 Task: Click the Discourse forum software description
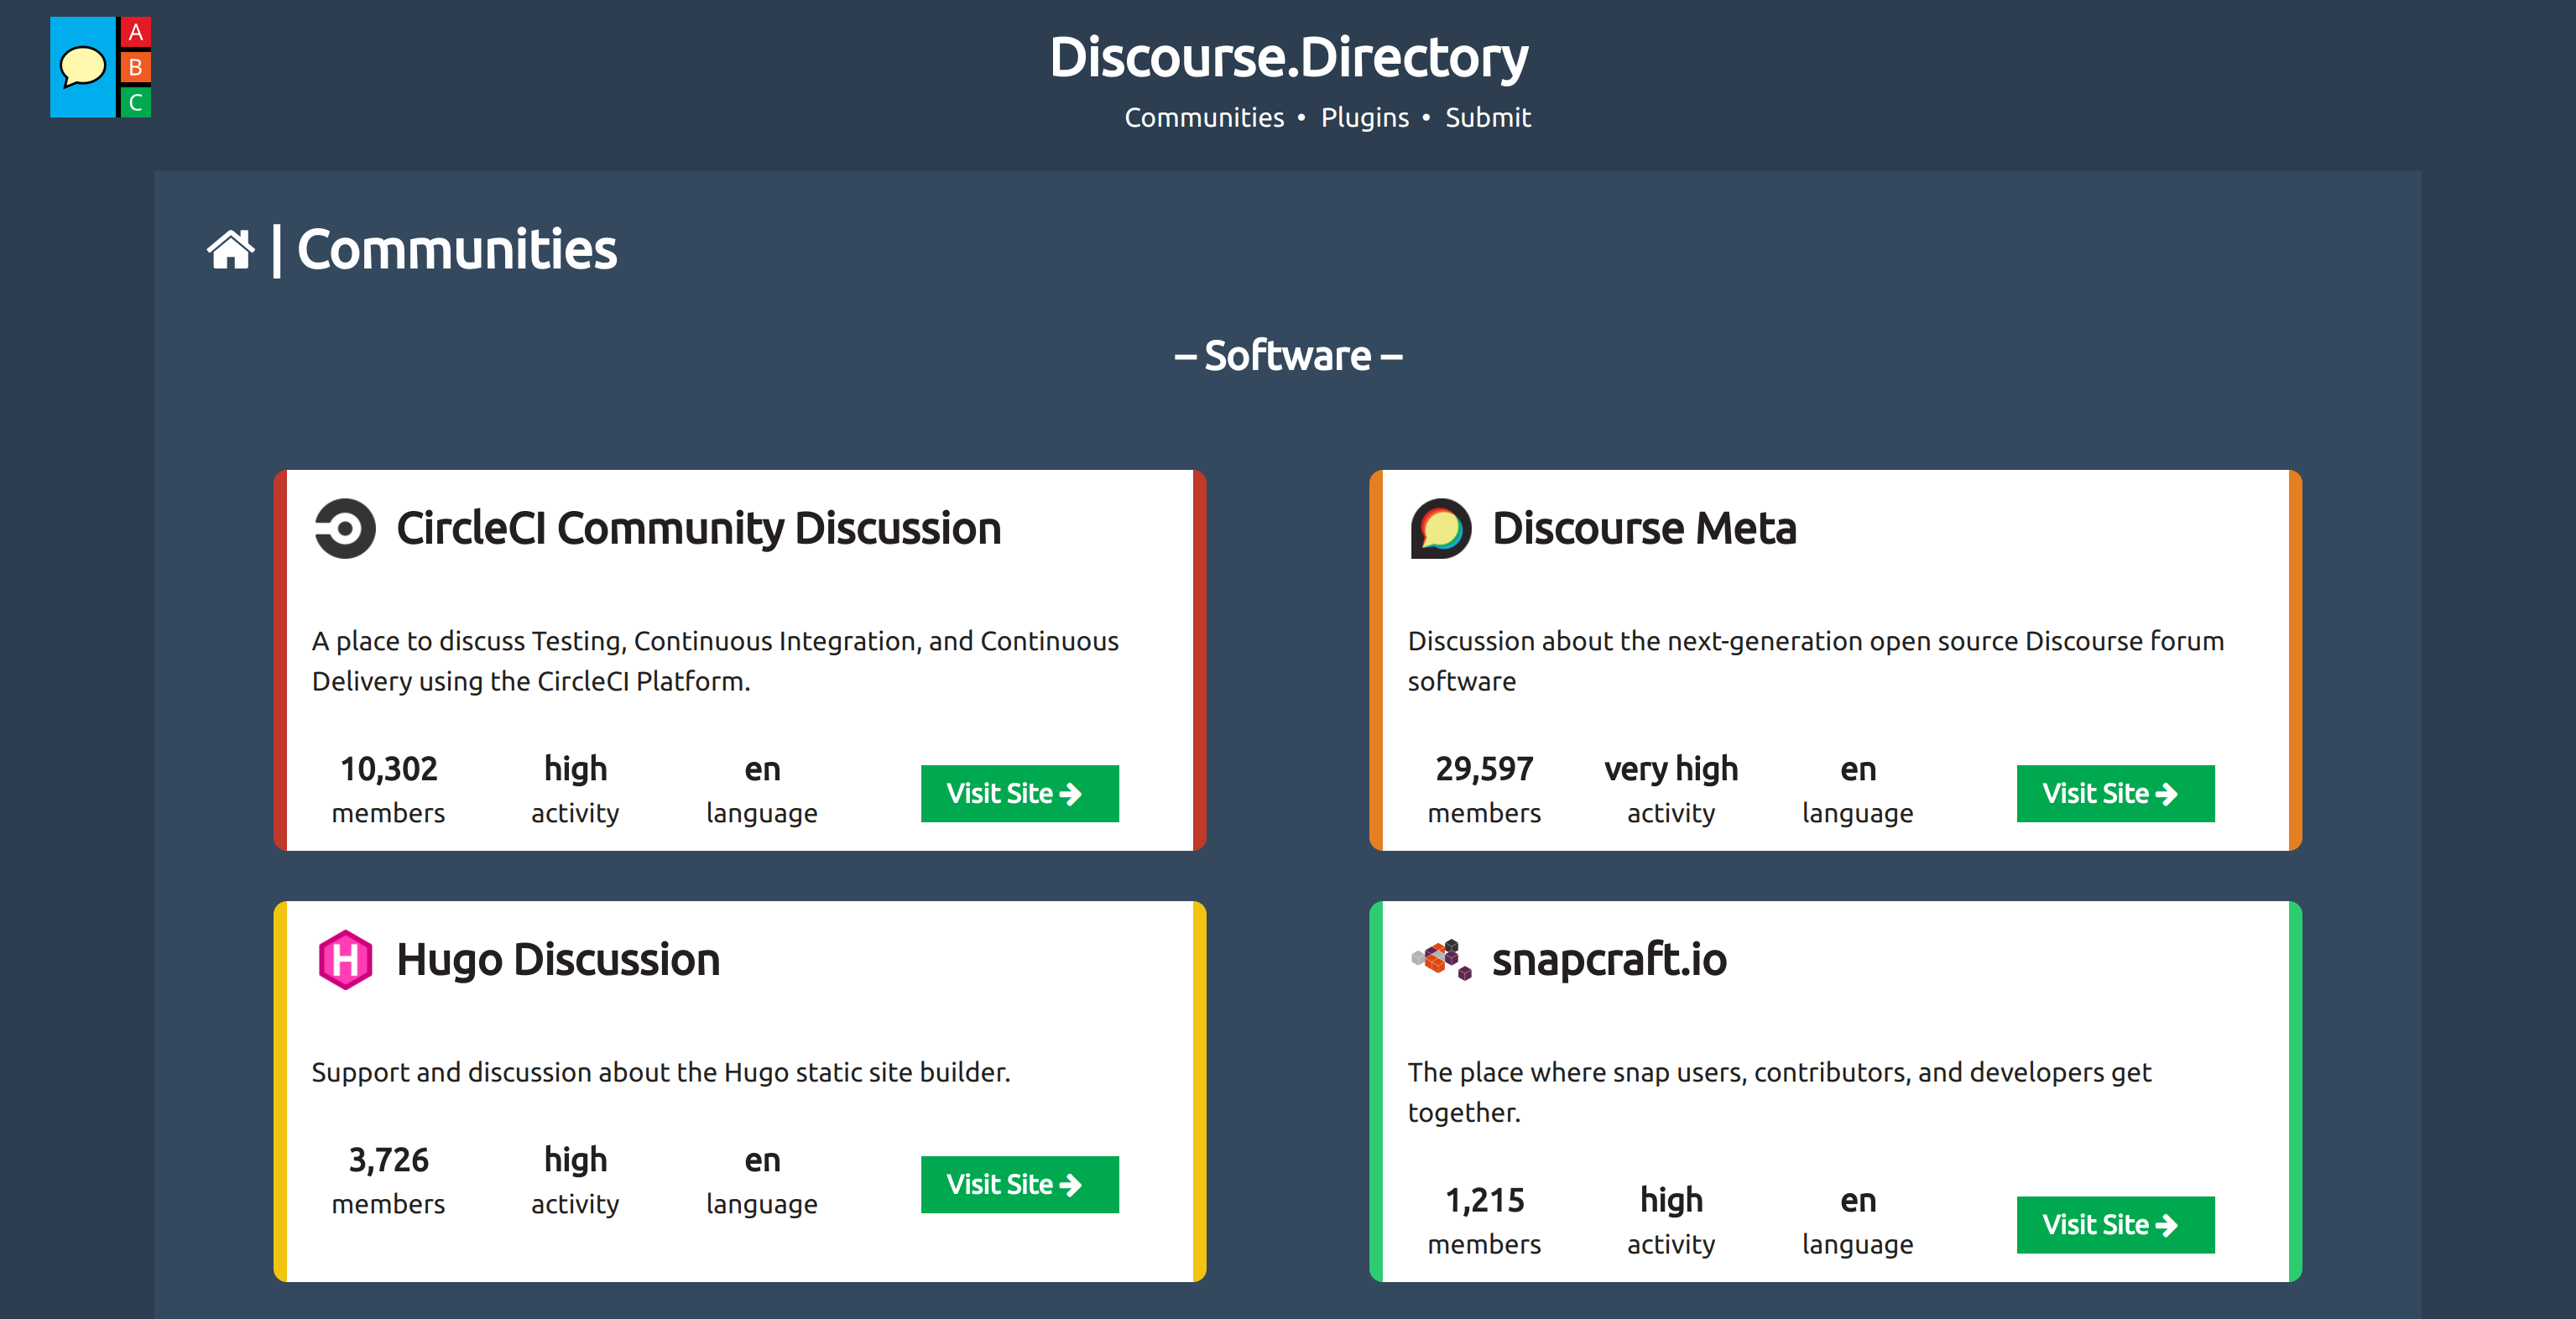[1816, 661]
